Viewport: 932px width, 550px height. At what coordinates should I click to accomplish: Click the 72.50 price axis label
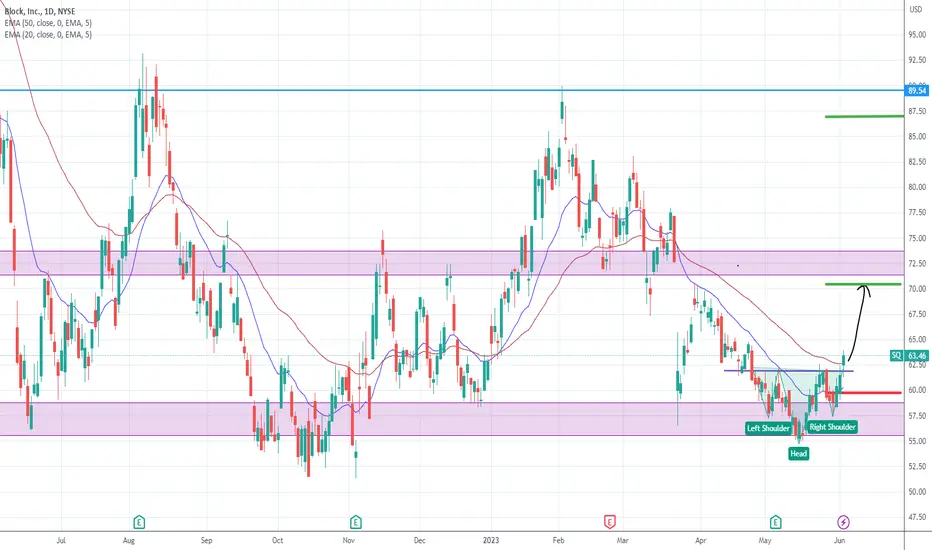pyautogui.click(x=917, y=263)
